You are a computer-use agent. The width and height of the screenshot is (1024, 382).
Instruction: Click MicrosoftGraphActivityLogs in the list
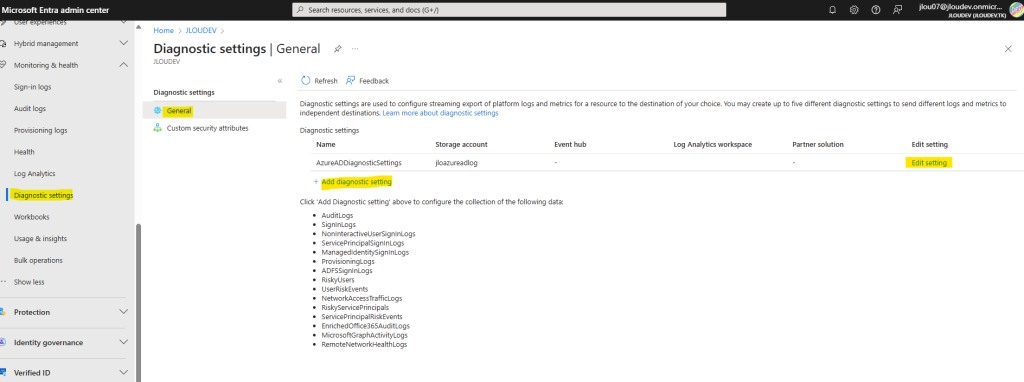point(364,335)
